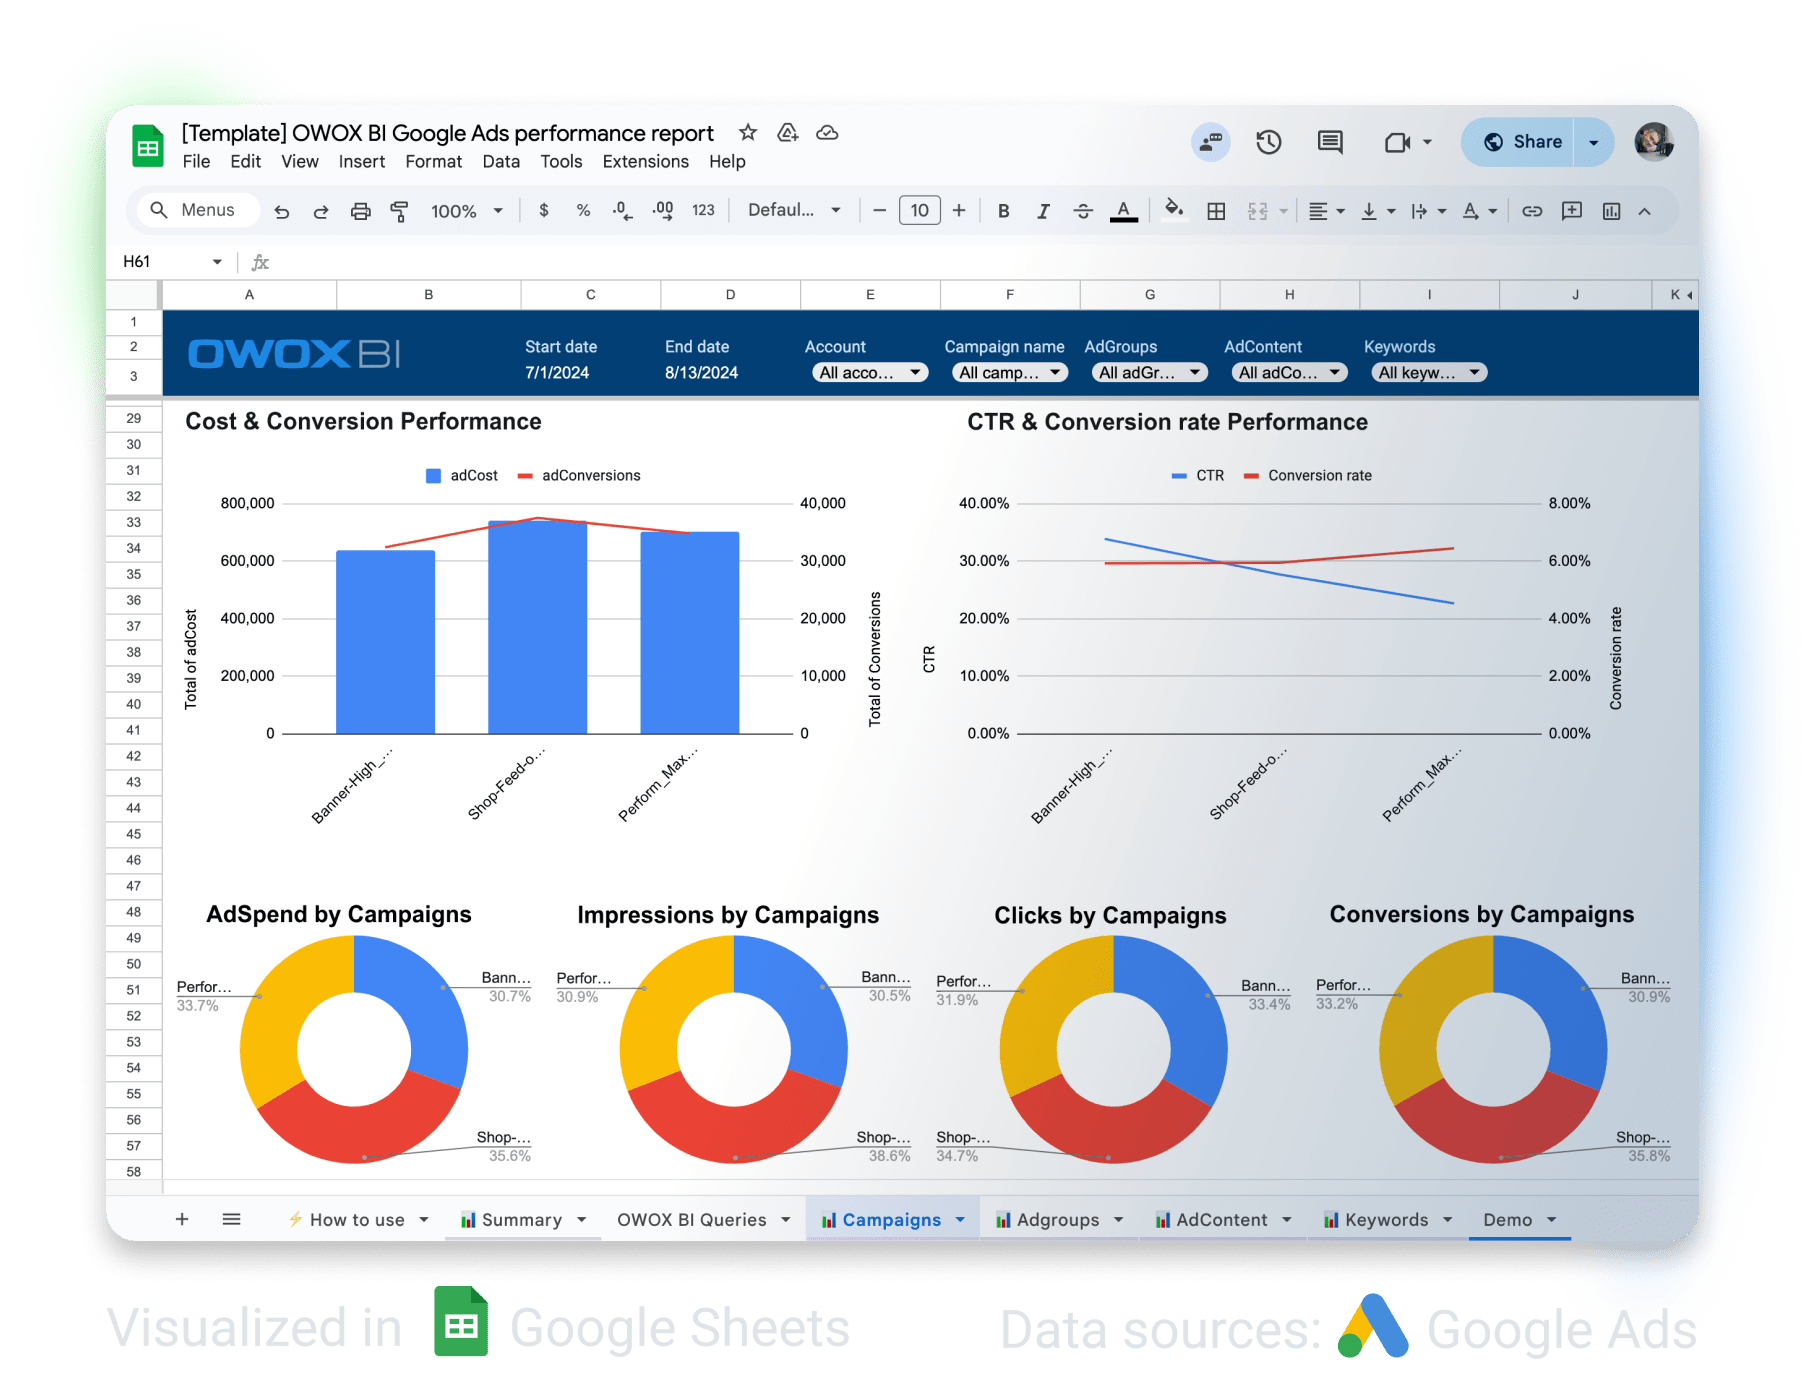Star the document title

pyautogui.click(x=748, y=133)
